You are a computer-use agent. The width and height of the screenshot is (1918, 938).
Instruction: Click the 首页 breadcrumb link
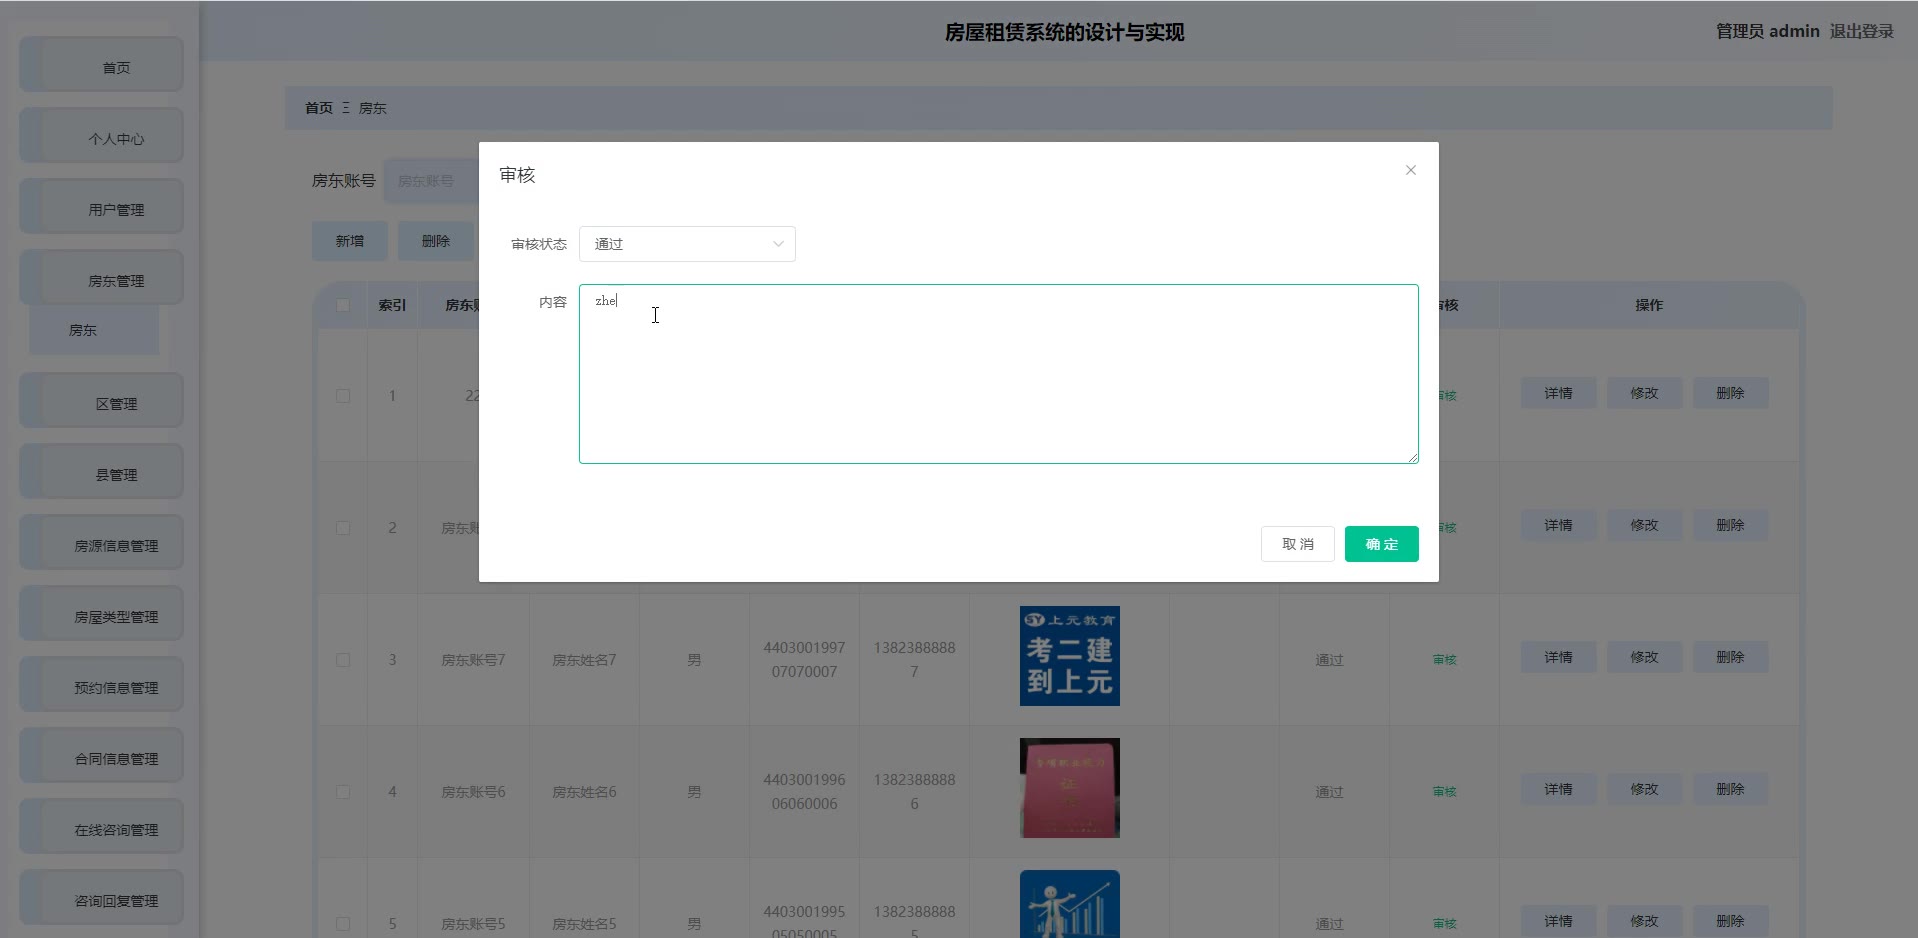(319, 108)
